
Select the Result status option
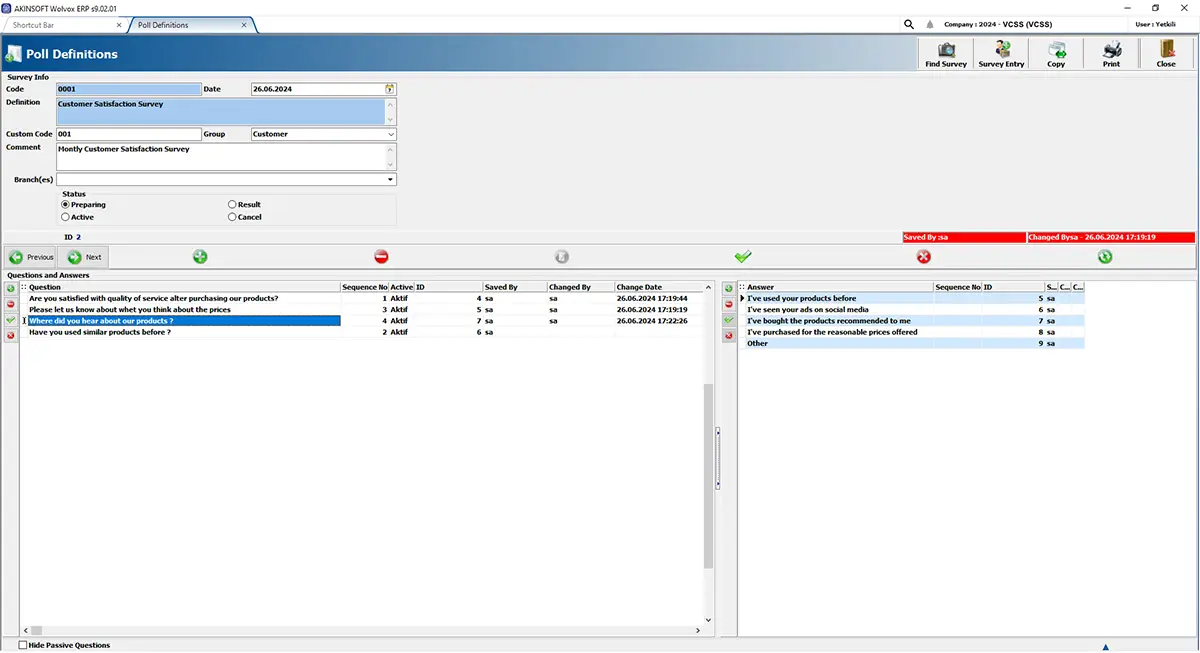point(232,205)
